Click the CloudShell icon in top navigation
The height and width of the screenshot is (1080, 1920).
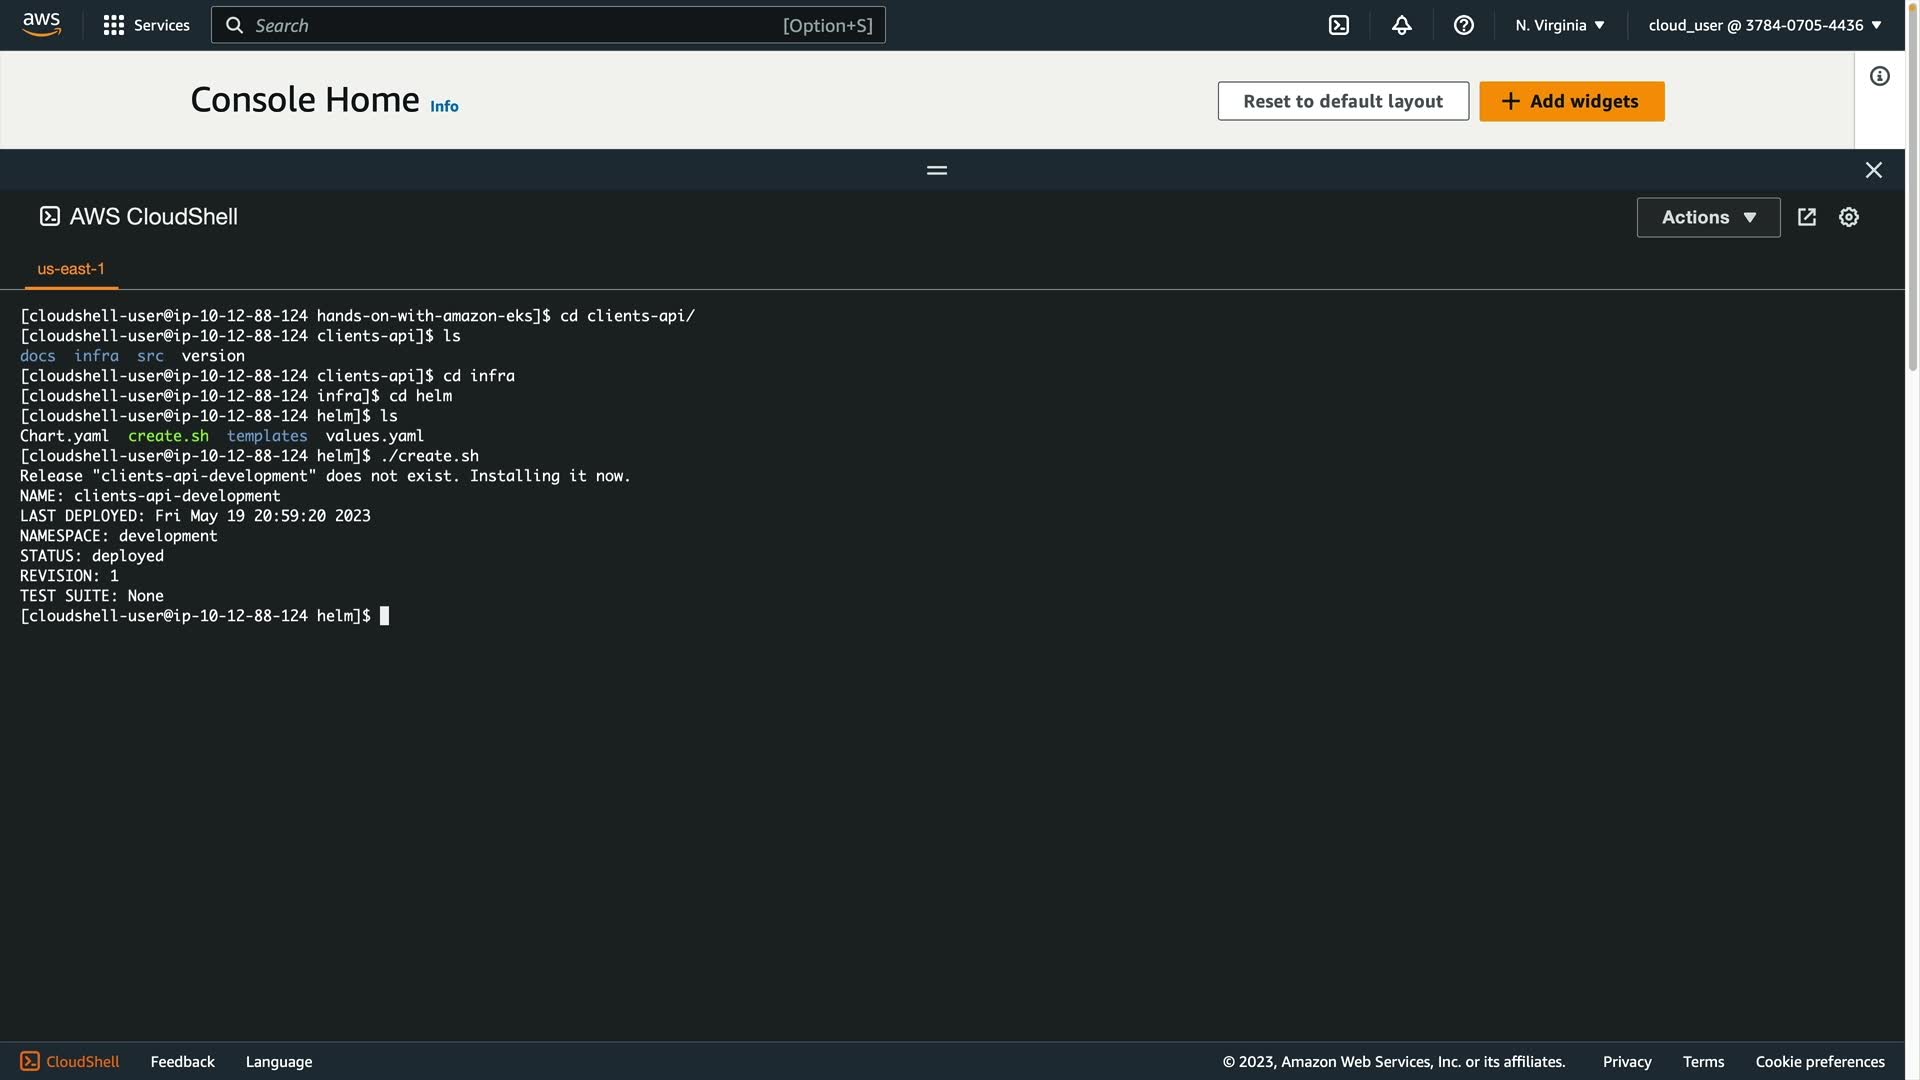tap(1339, 25)
